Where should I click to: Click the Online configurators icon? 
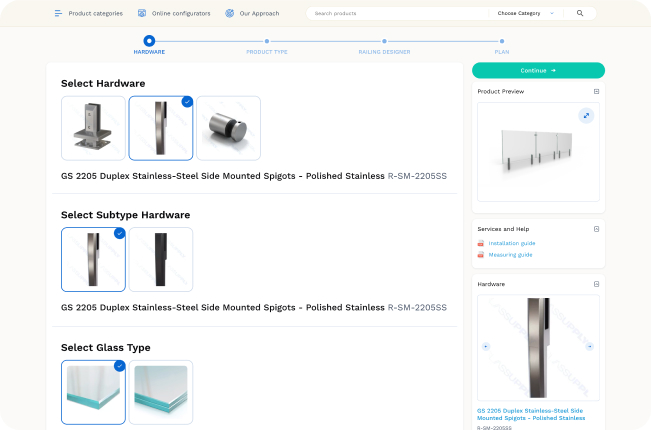142,13
